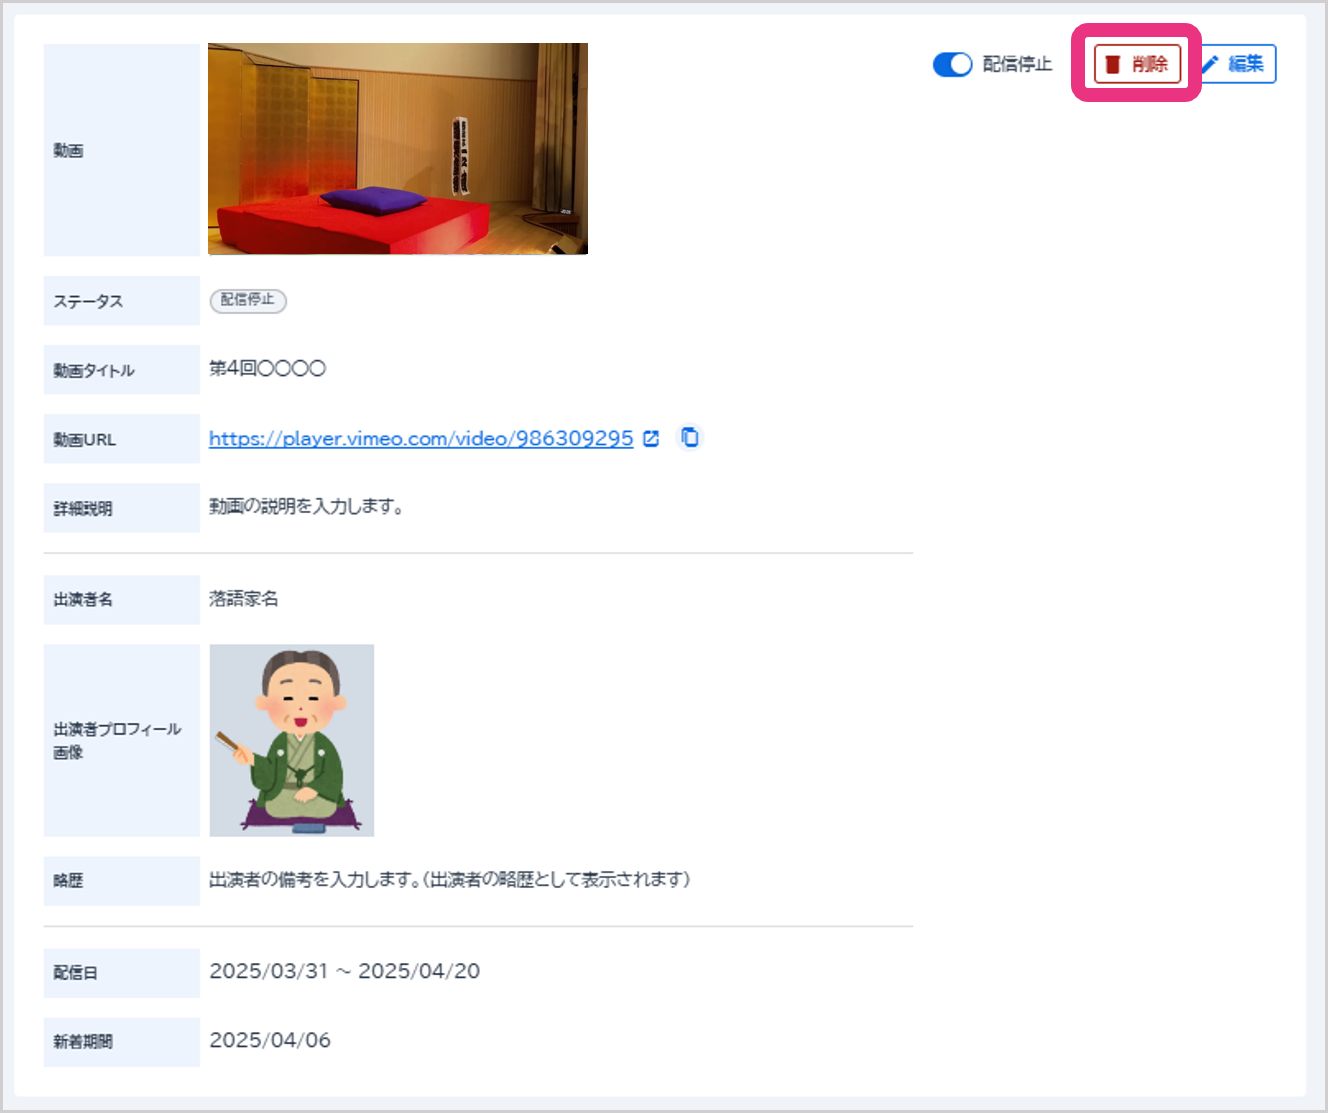The height and width of the screenshot is (1113, 1328).
Task: Click the trash icon on the 削除 button
Action: (x=1112, y=64)
